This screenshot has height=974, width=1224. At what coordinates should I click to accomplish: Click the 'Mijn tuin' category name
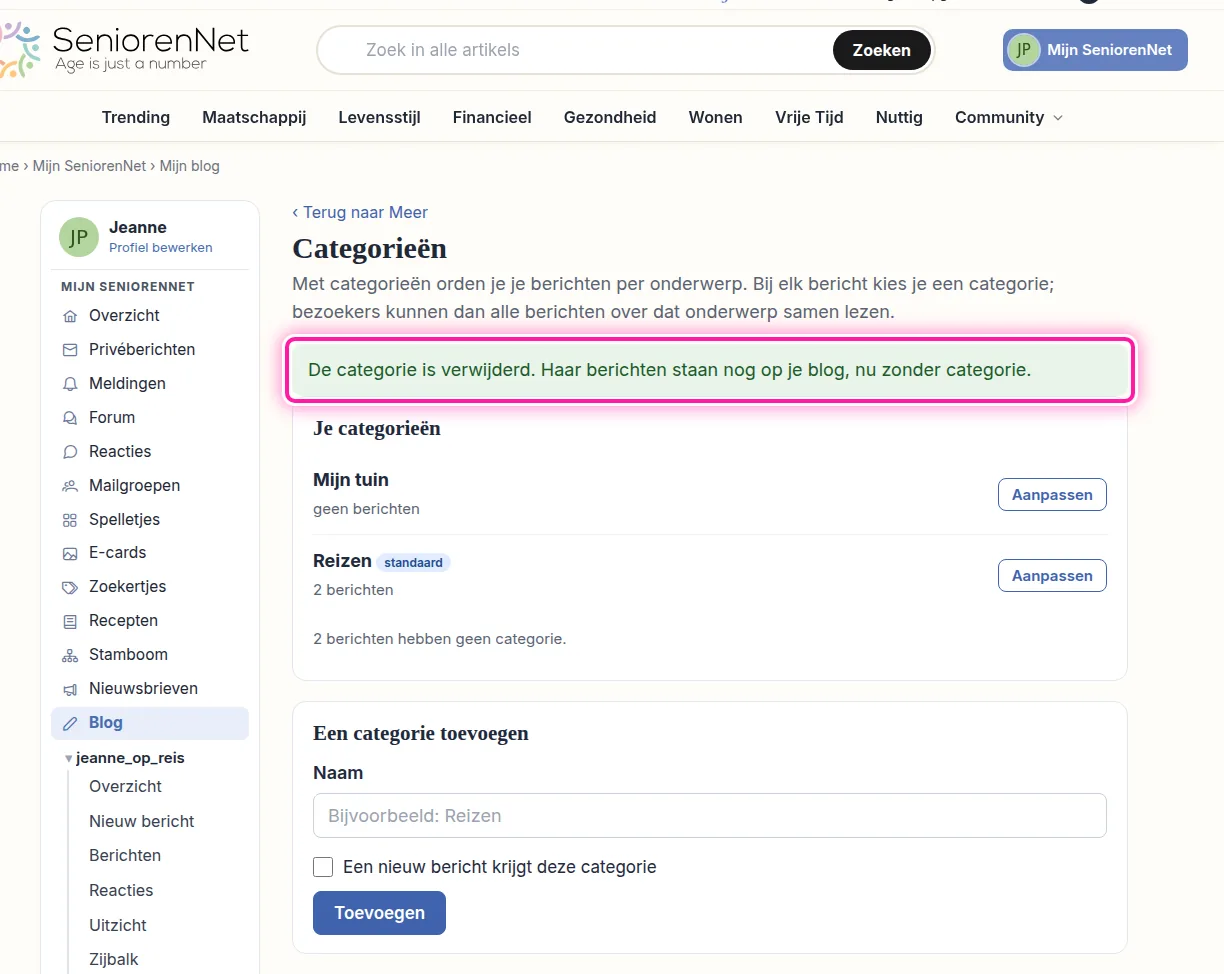click(351, 480)
